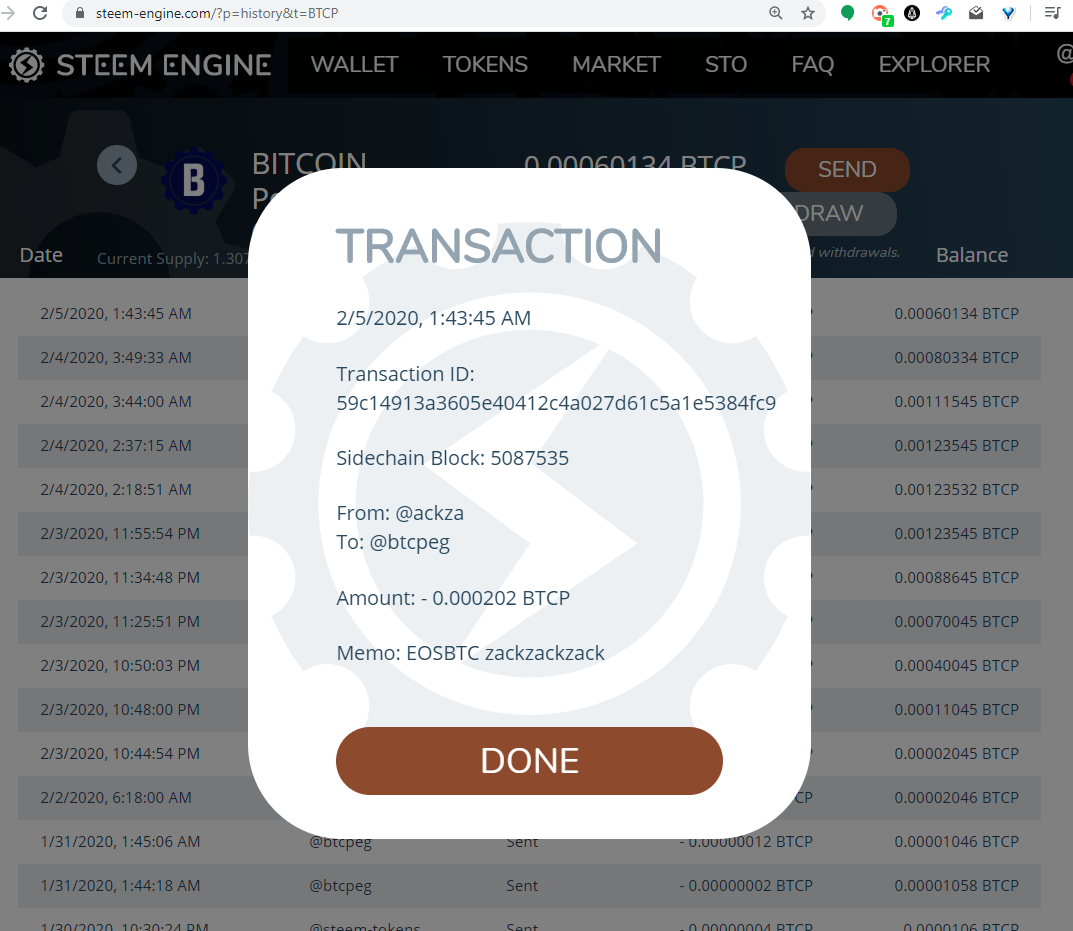Click the envelope mail extension icon
Viewport: 1073px width, 931px height.
click(x=976, y=13)
